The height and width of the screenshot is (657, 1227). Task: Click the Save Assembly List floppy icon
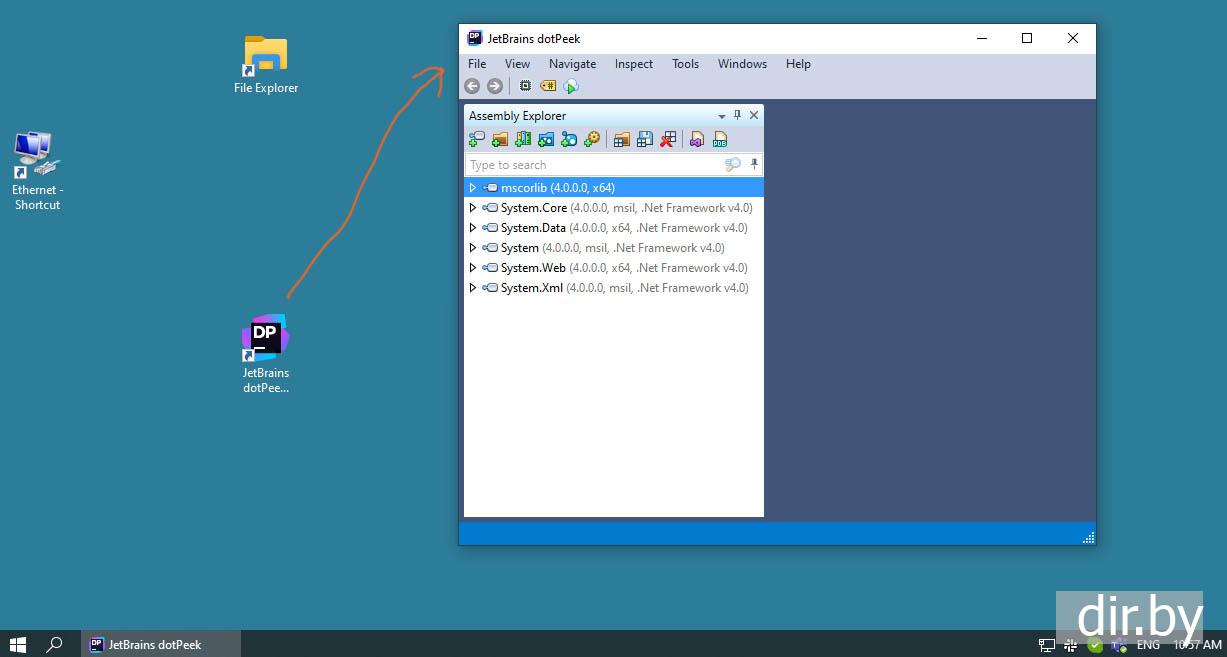[645, 139]
